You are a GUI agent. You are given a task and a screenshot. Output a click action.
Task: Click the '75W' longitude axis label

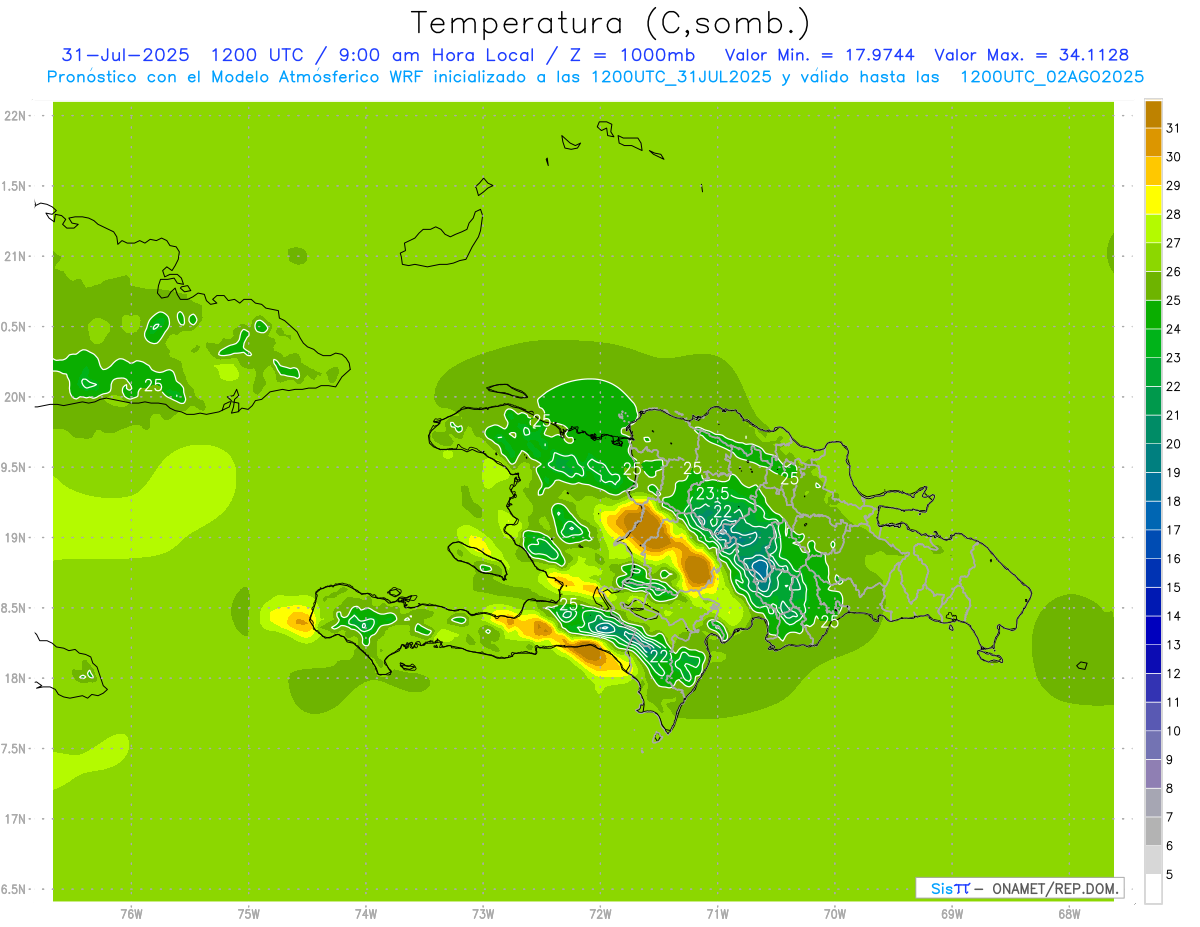pos(249,913)
